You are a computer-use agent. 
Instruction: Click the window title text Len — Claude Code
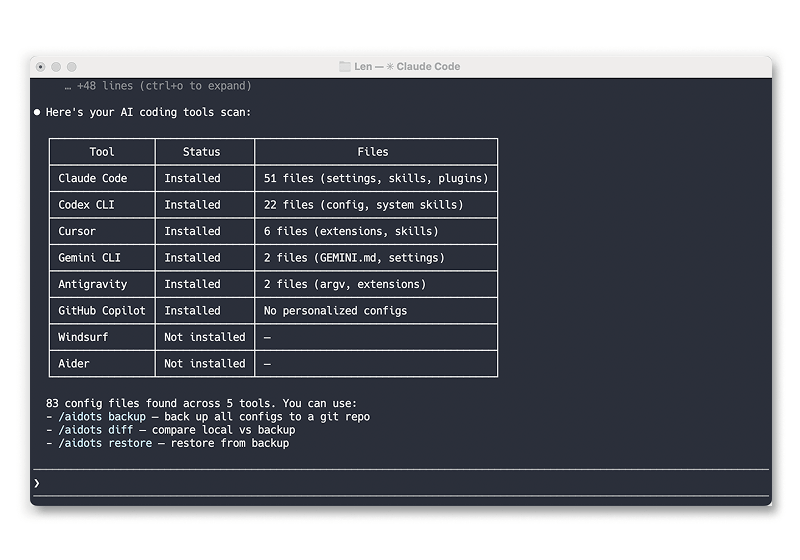coord(407,67)
